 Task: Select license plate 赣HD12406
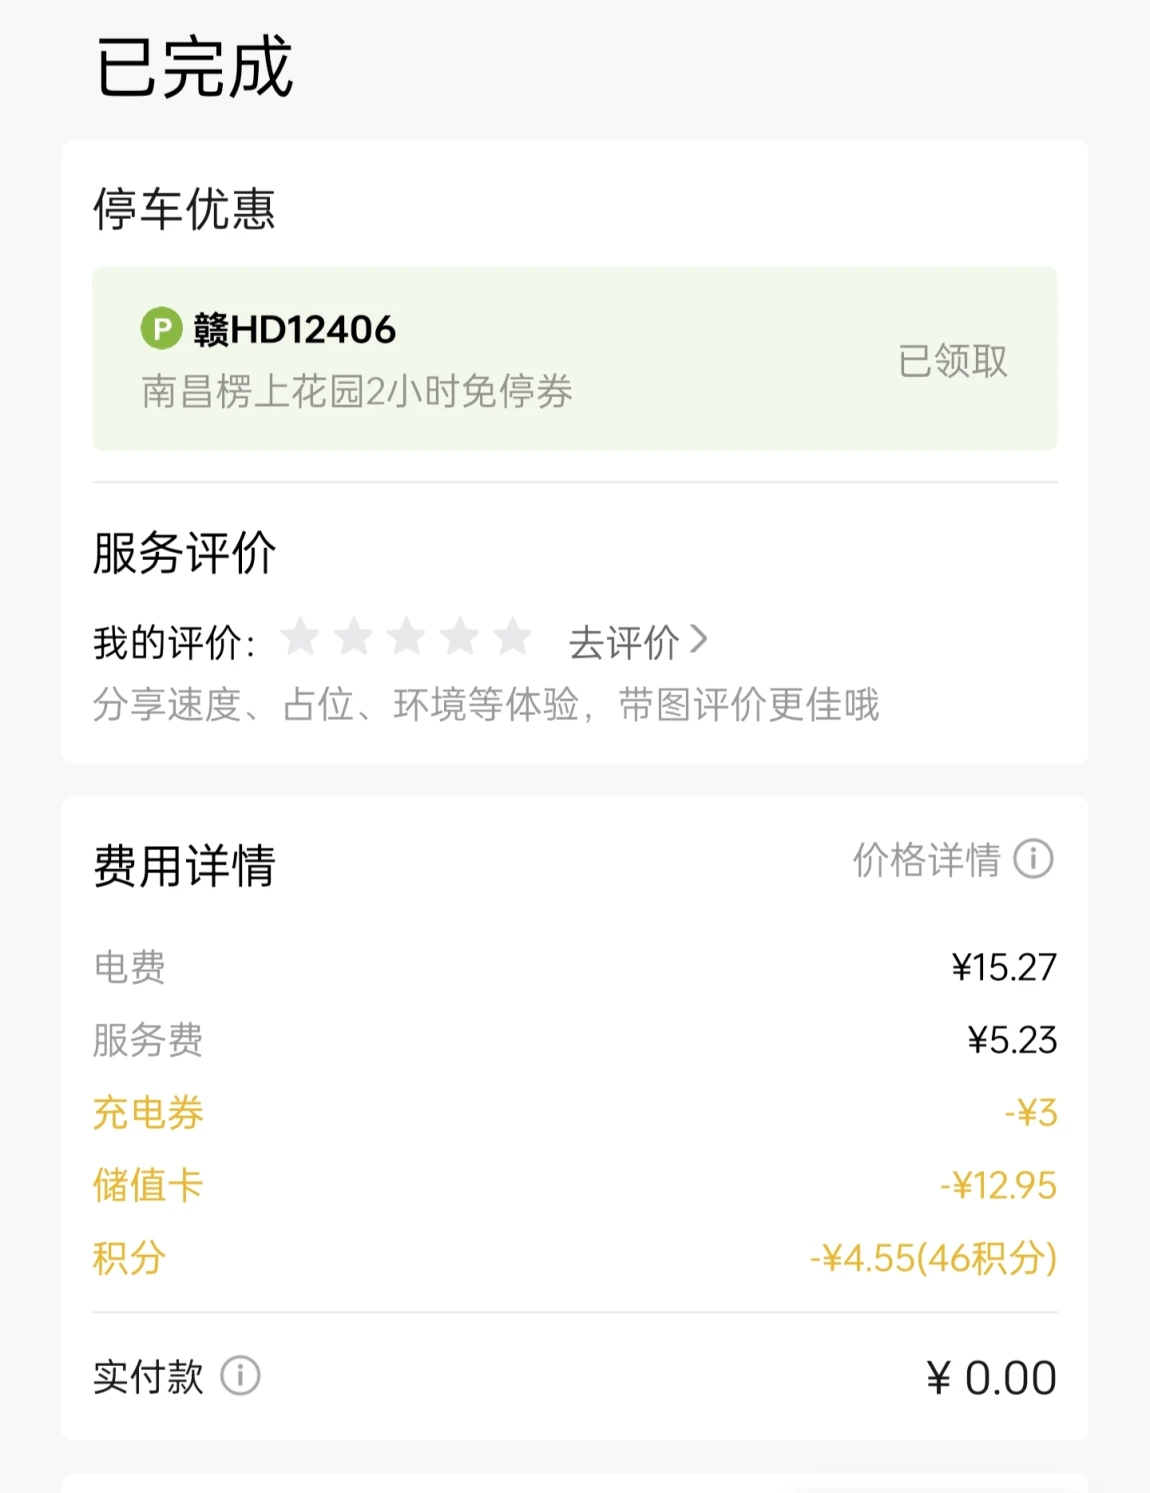click(x=295, y=329)
